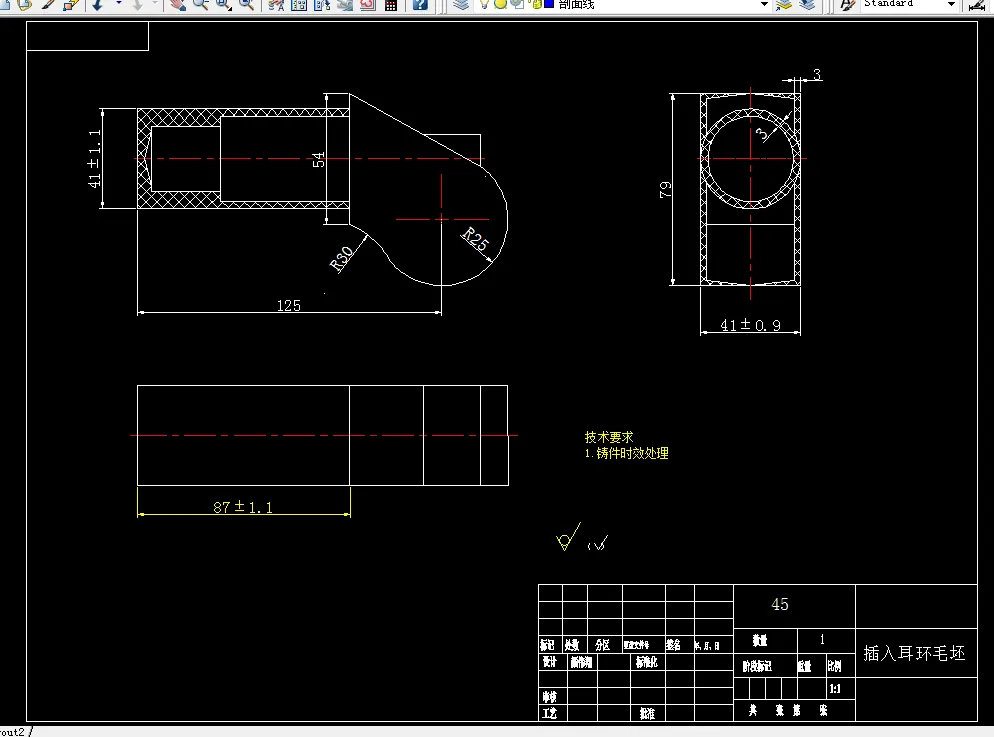Select the 工艺 title block label

tap(549, 713)
